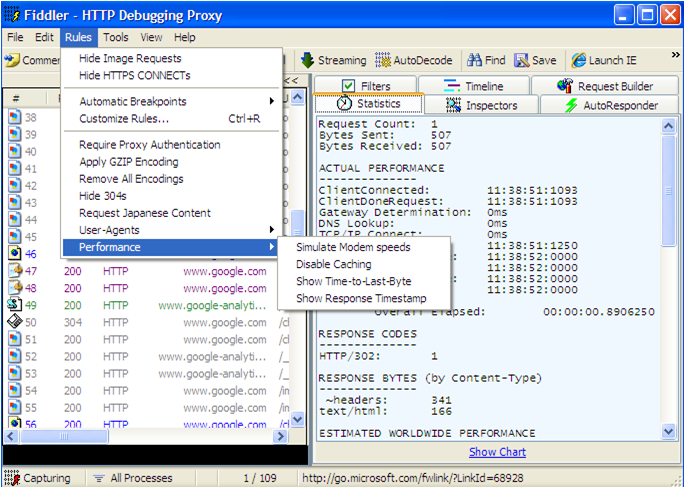This screenshot has height=488, width=685.
Task: Open the View menu
Action: point(151,38)
